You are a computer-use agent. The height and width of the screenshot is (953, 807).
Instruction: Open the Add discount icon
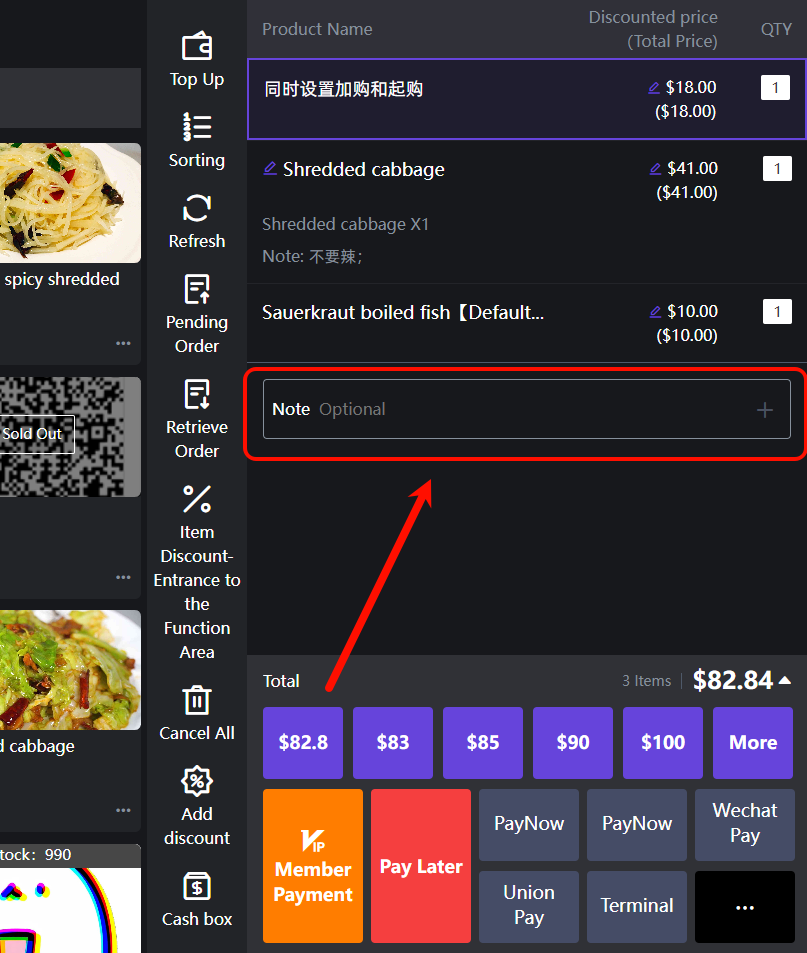197,781
